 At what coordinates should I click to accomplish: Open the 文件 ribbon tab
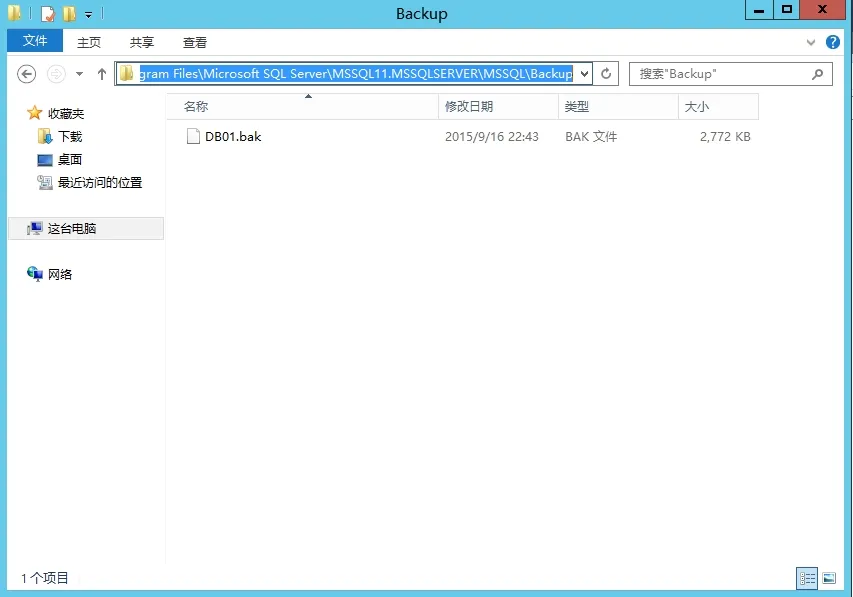coord(35,41)
